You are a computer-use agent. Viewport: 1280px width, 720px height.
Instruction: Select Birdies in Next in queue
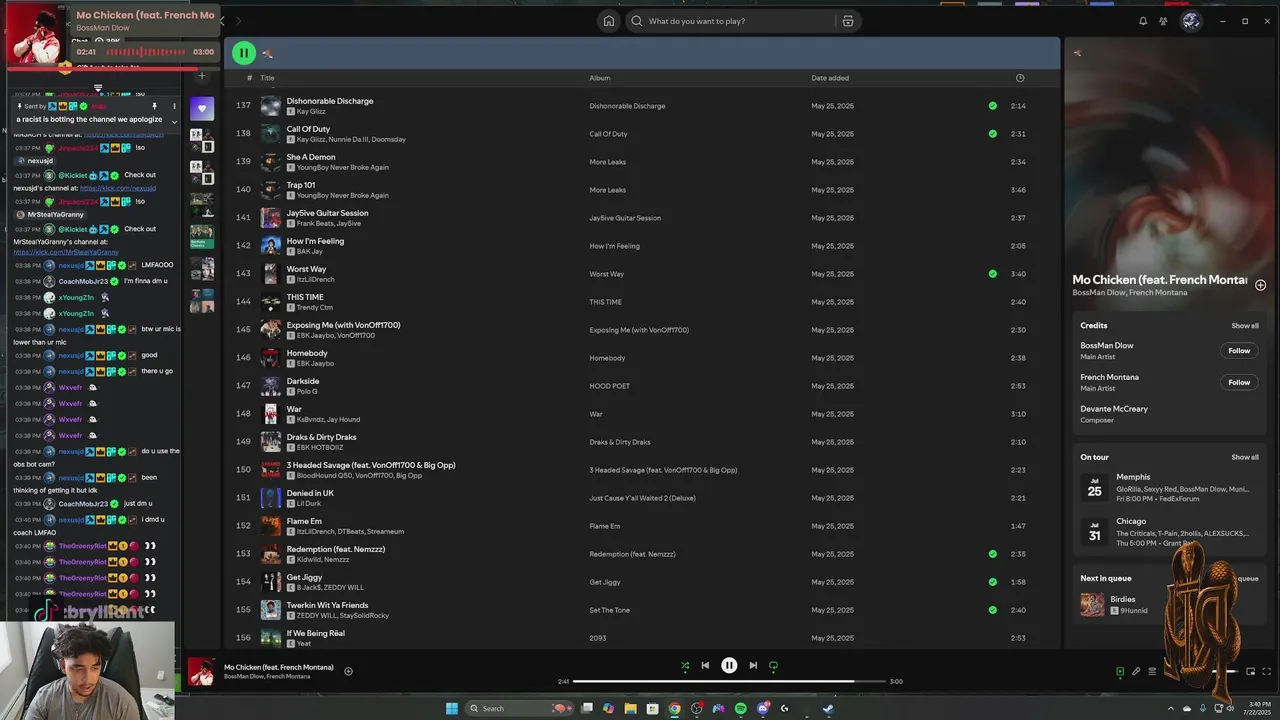(x=1122, y=599)
